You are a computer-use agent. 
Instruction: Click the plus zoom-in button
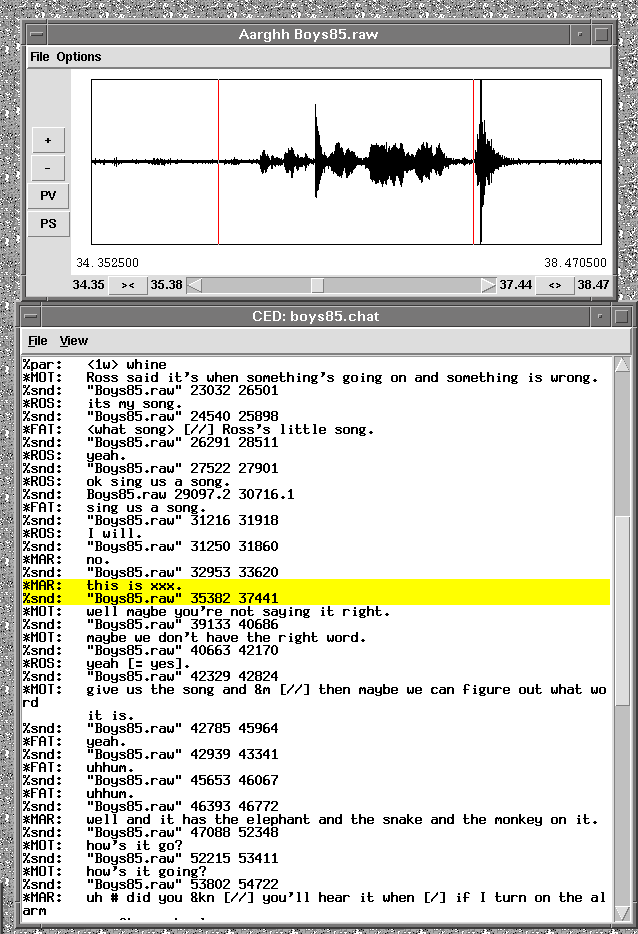pos(48,140)
